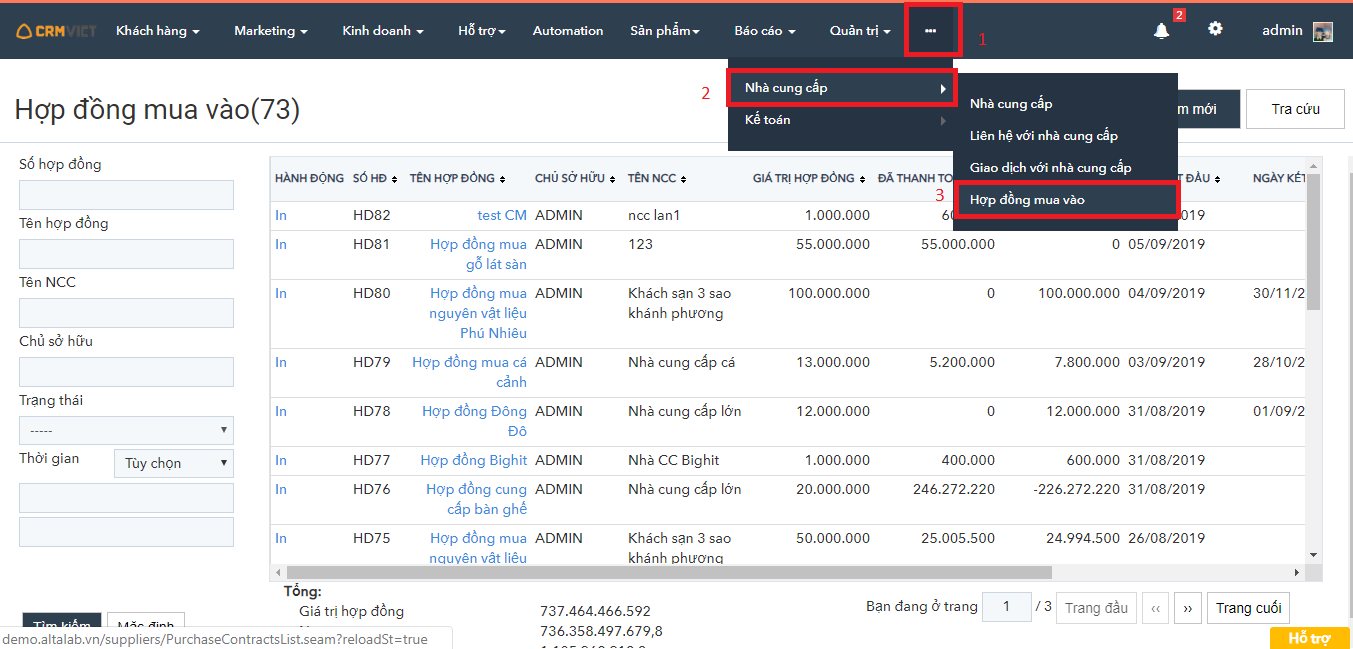Image resolution: width=1353 pixels, height=649 pixels.
Task: Click the yellow Hỗ trợ button
Action: pyautogui.click(x=1309, y=638)
